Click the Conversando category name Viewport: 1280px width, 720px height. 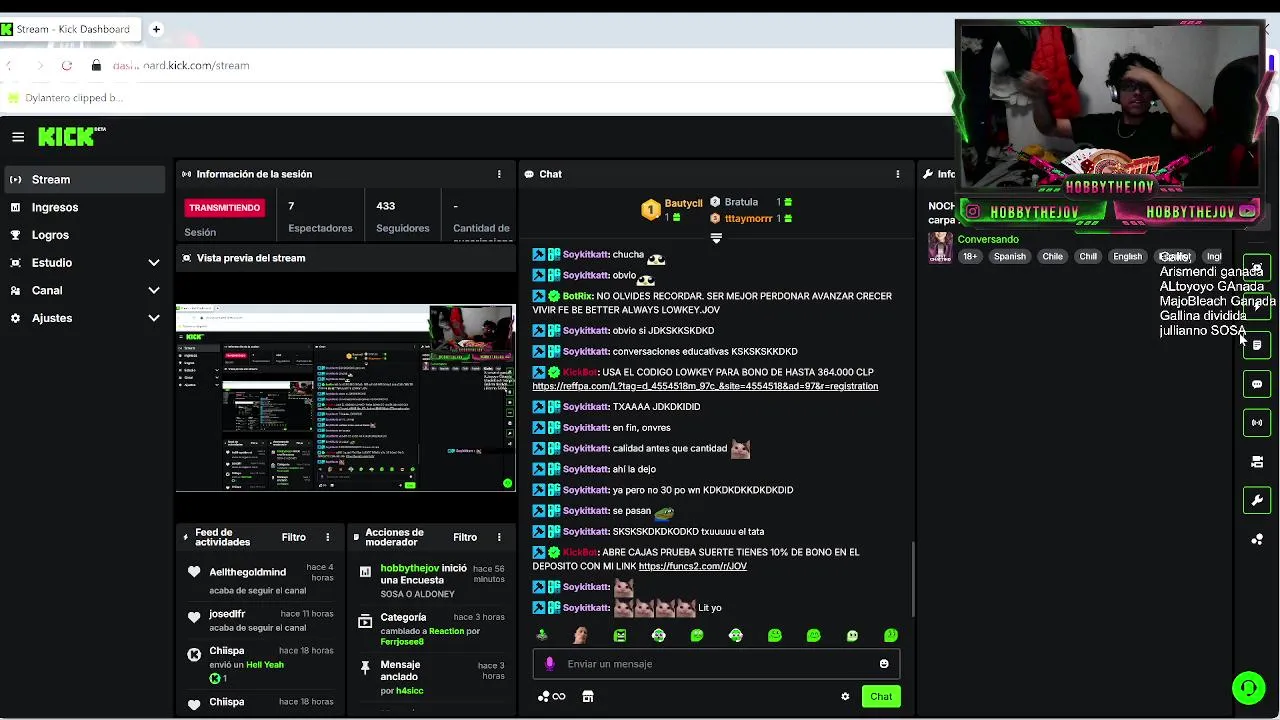tap(988, 240)
